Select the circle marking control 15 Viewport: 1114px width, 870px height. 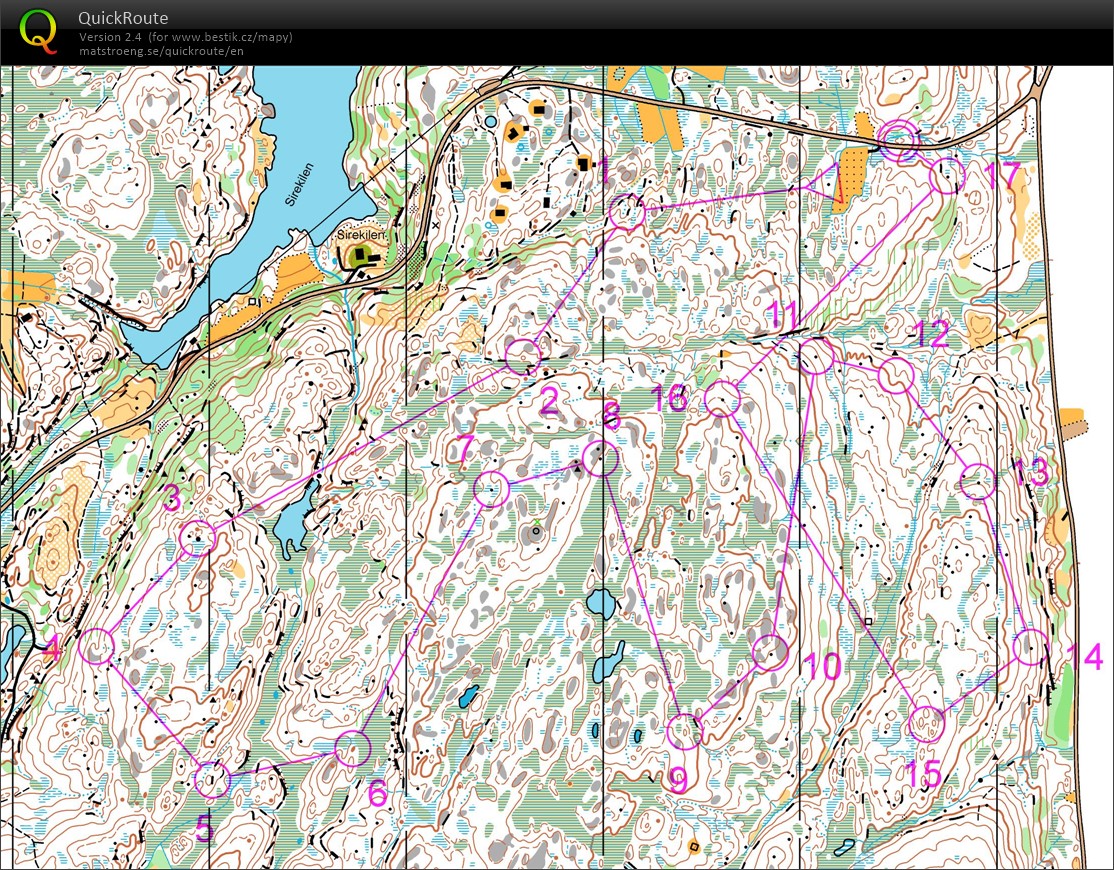point(926,724)
